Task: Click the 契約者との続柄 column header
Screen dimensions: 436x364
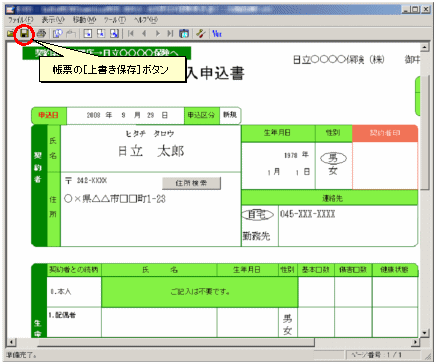Action: [74, 270]
